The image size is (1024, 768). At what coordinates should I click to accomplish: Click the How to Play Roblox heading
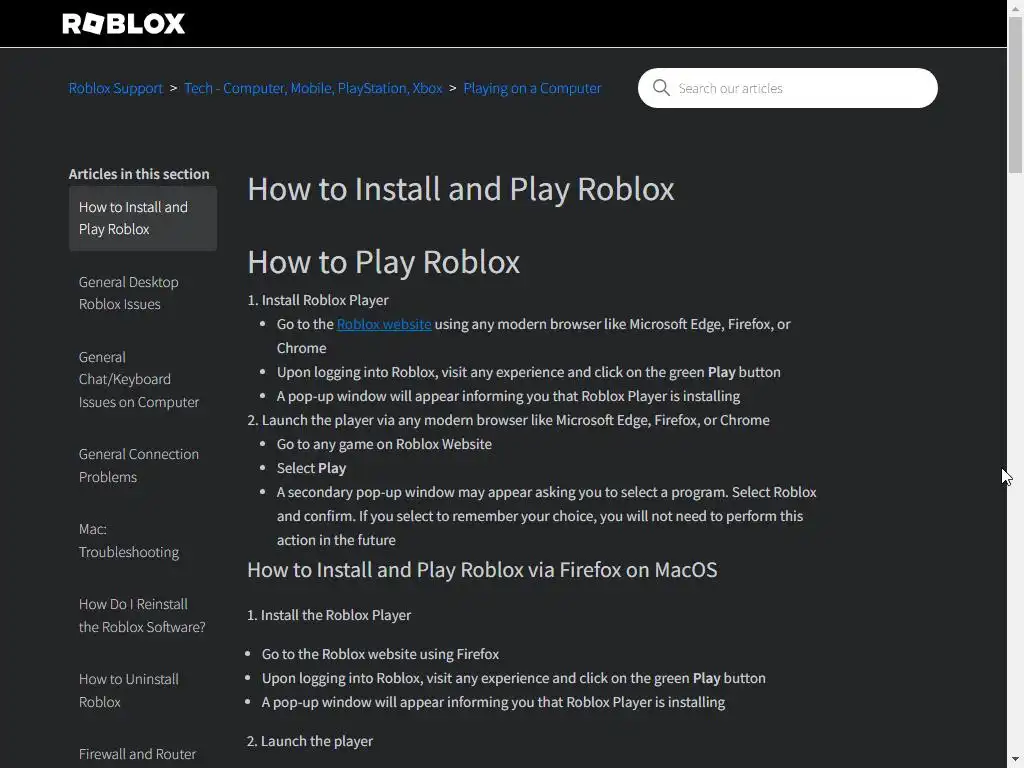(383, 262)
